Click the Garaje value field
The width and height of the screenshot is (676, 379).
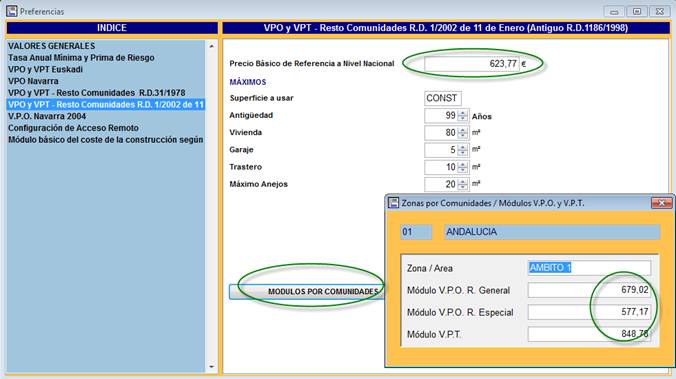tap(441, 150)
